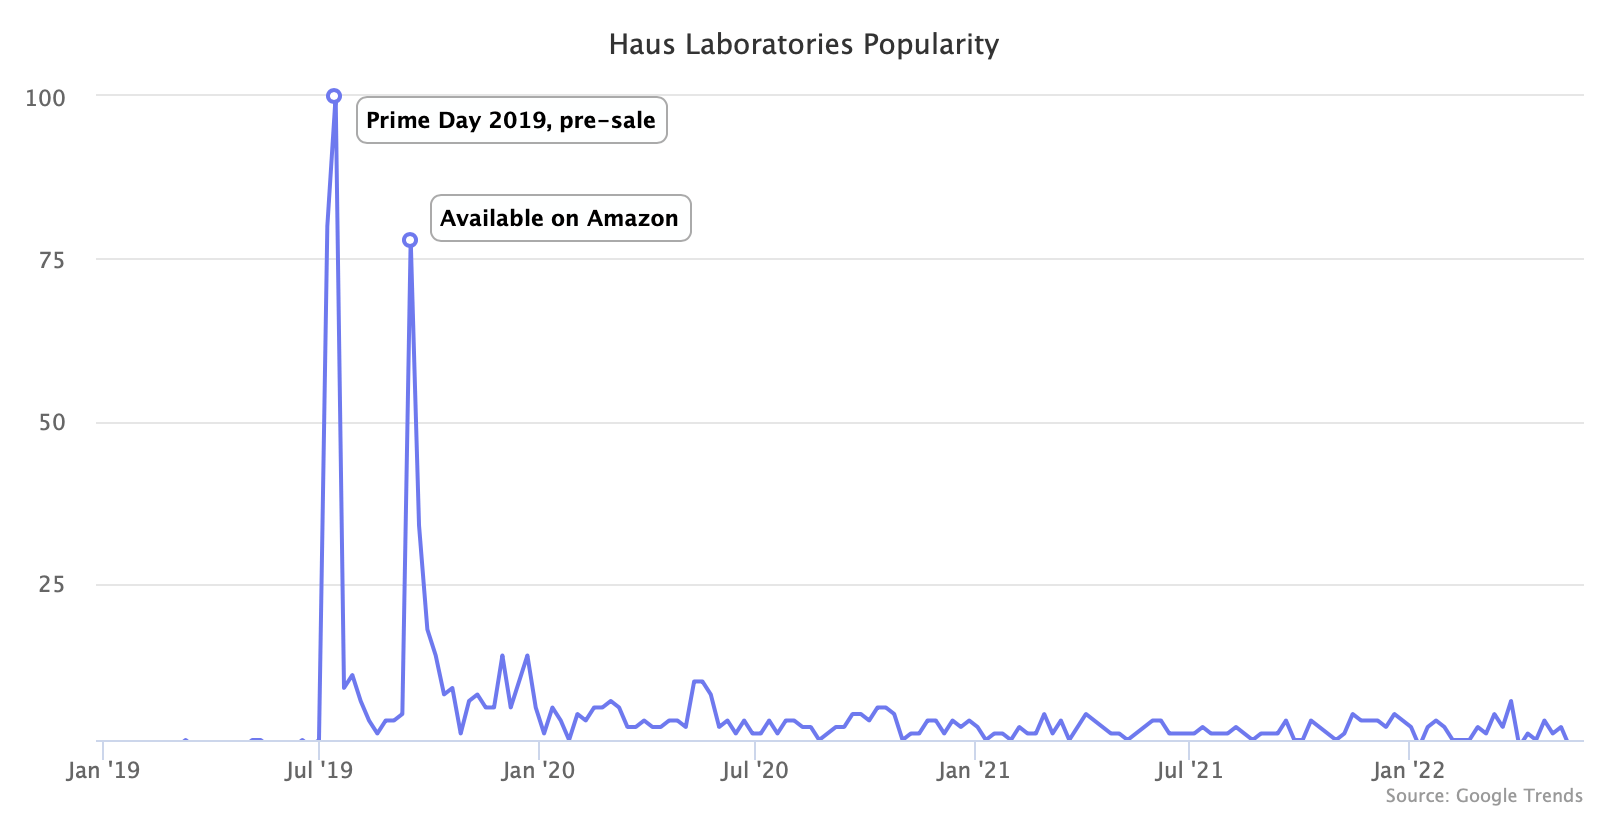
Task: Click the 'Source: Google Trends' credit text
Action: [1484, 796]
